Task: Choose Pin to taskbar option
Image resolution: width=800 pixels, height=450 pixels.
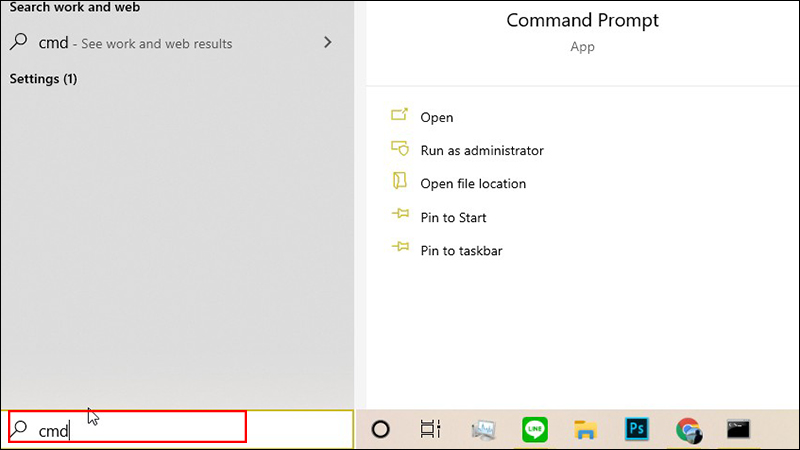Action: click(x=461, y=250)
